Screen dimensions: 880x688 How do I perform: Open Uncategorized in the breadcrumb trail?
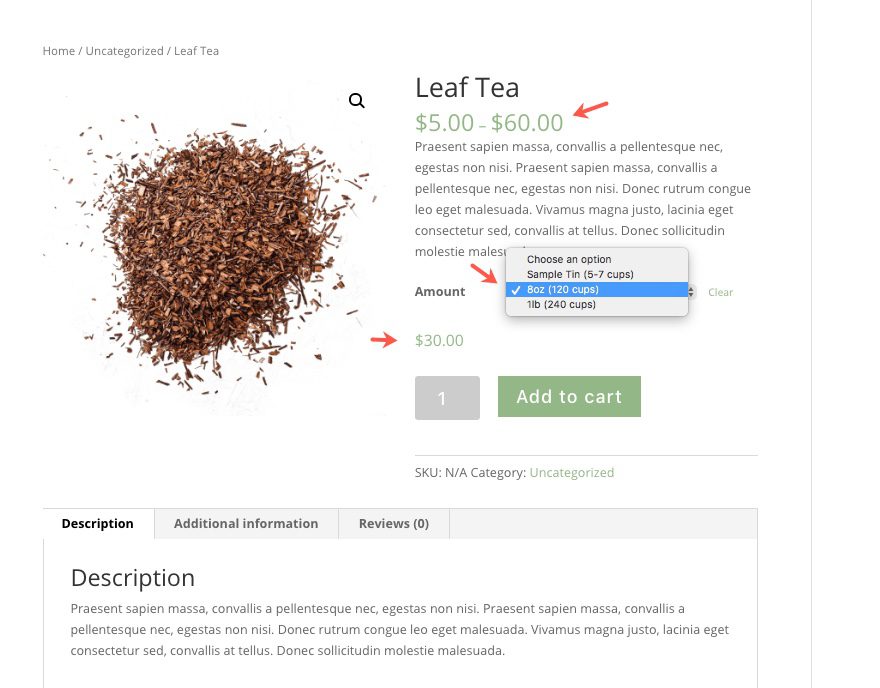click(x=124, y=51)
